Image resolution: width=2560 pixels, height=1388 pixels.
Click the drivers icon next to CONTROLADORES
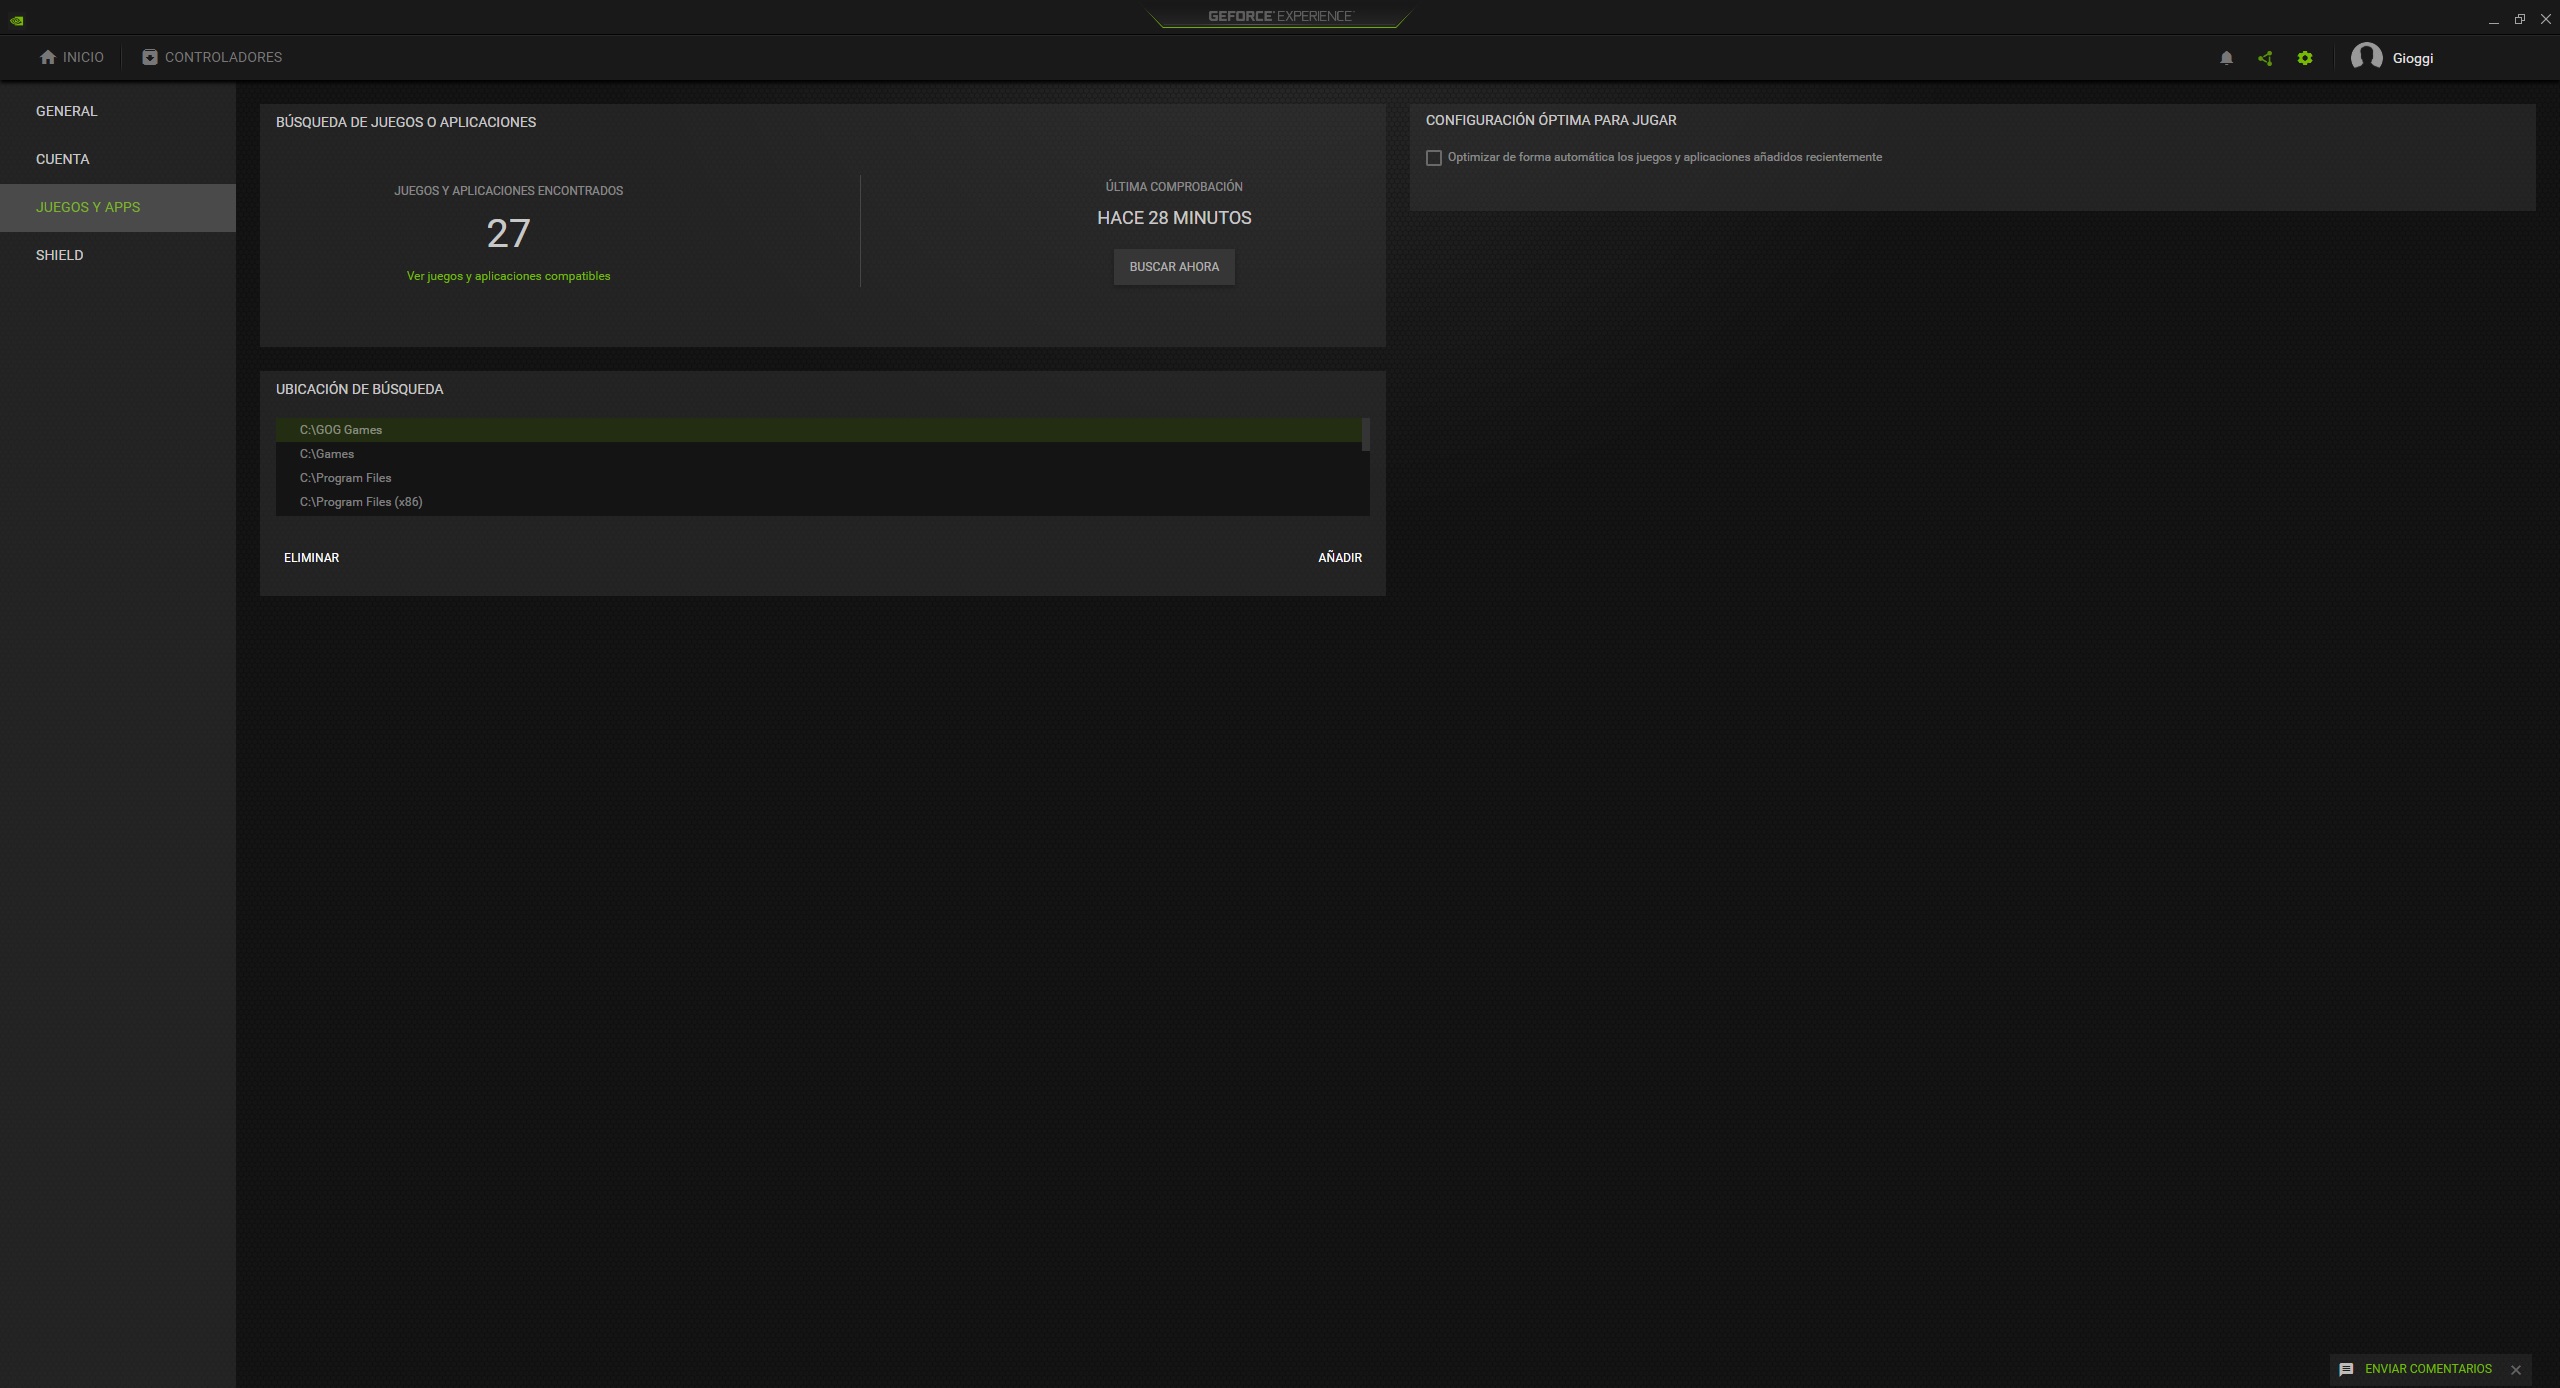pos(150,57)
